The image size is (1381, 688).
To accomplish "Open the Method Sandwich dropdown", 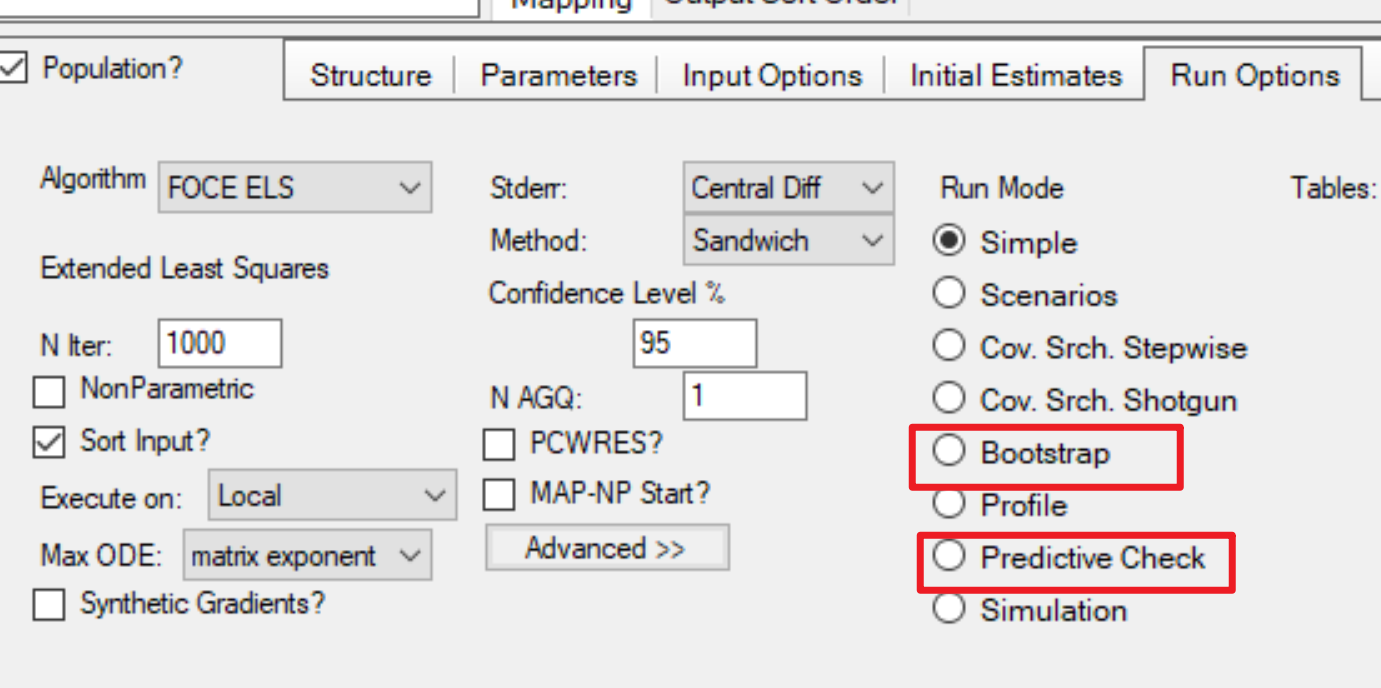I will point(789,241).
